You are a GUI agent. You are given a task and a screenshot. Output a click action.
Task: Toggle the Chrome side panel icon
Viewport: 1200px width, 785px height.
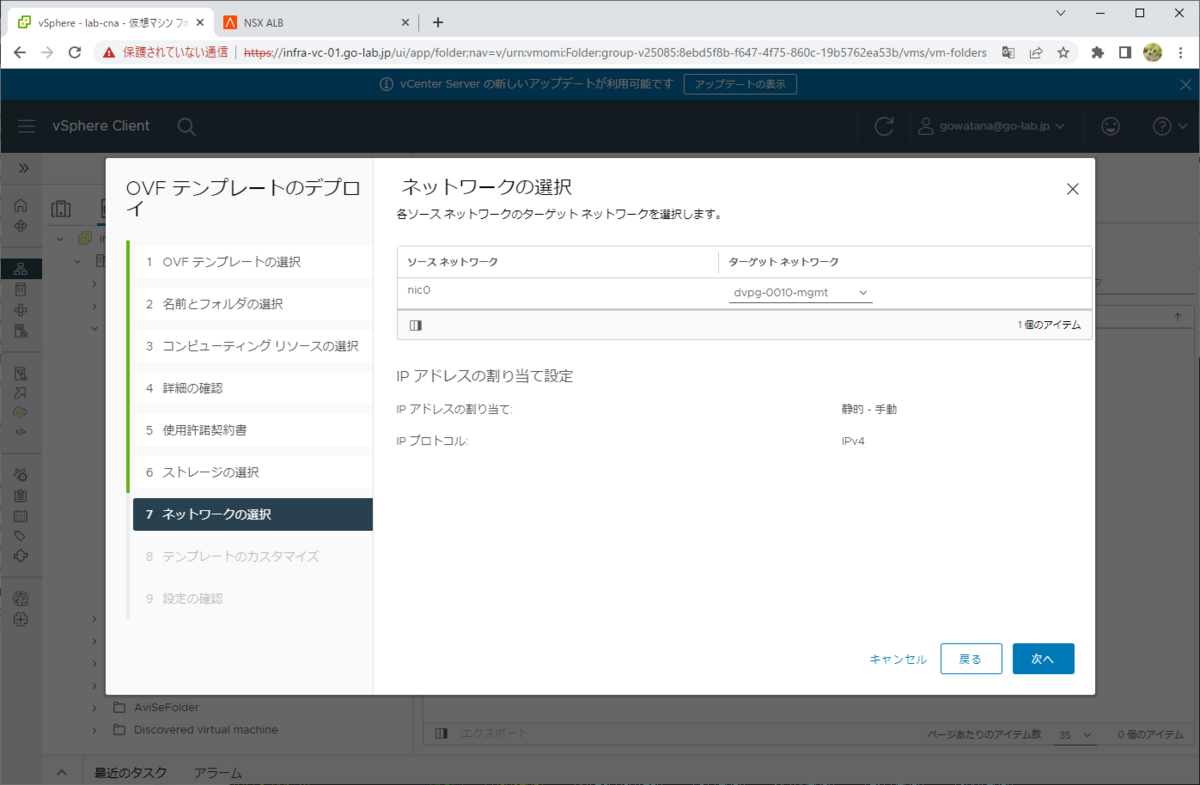1125,52
